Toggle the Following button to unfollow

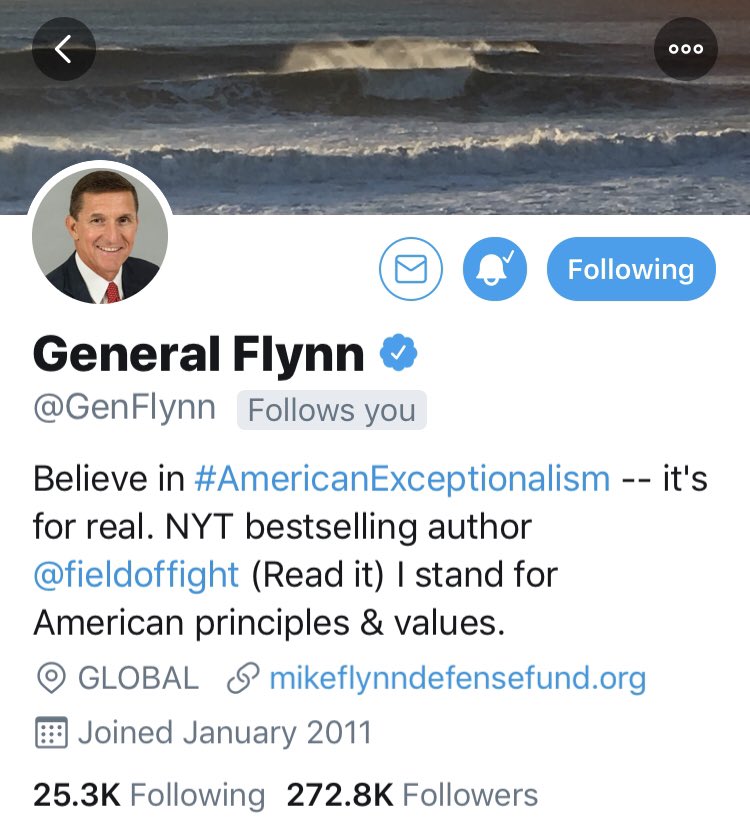[631, 269]
